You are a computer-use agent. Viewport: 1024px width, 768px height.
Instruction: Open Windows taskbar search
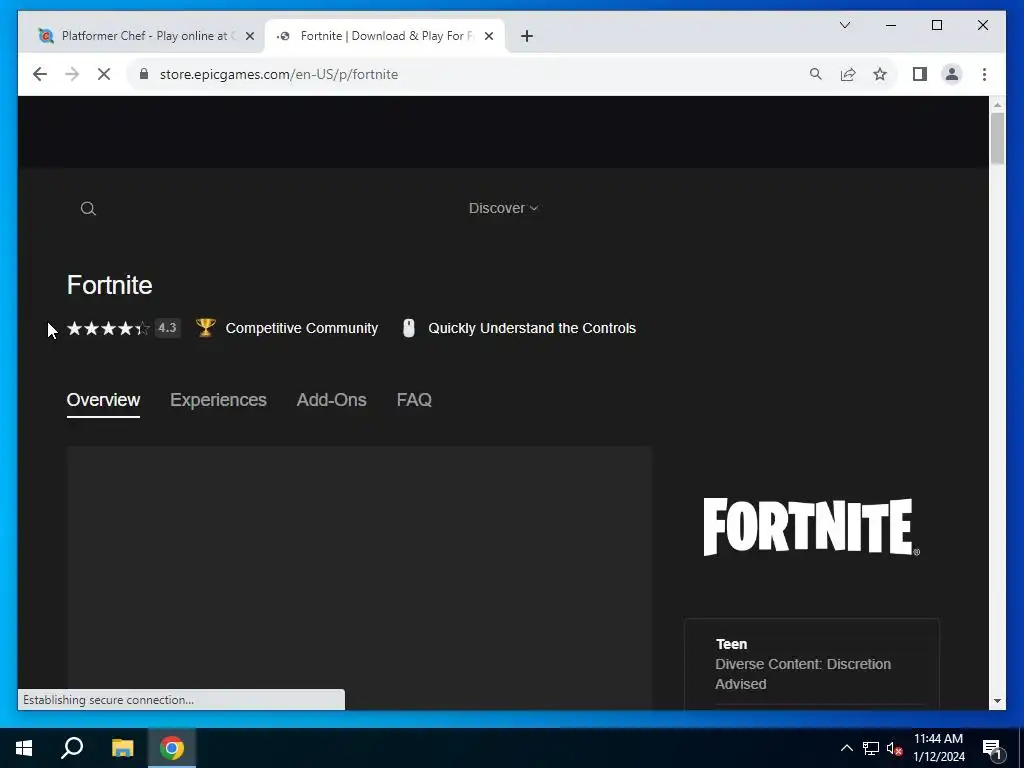point(72,748)
